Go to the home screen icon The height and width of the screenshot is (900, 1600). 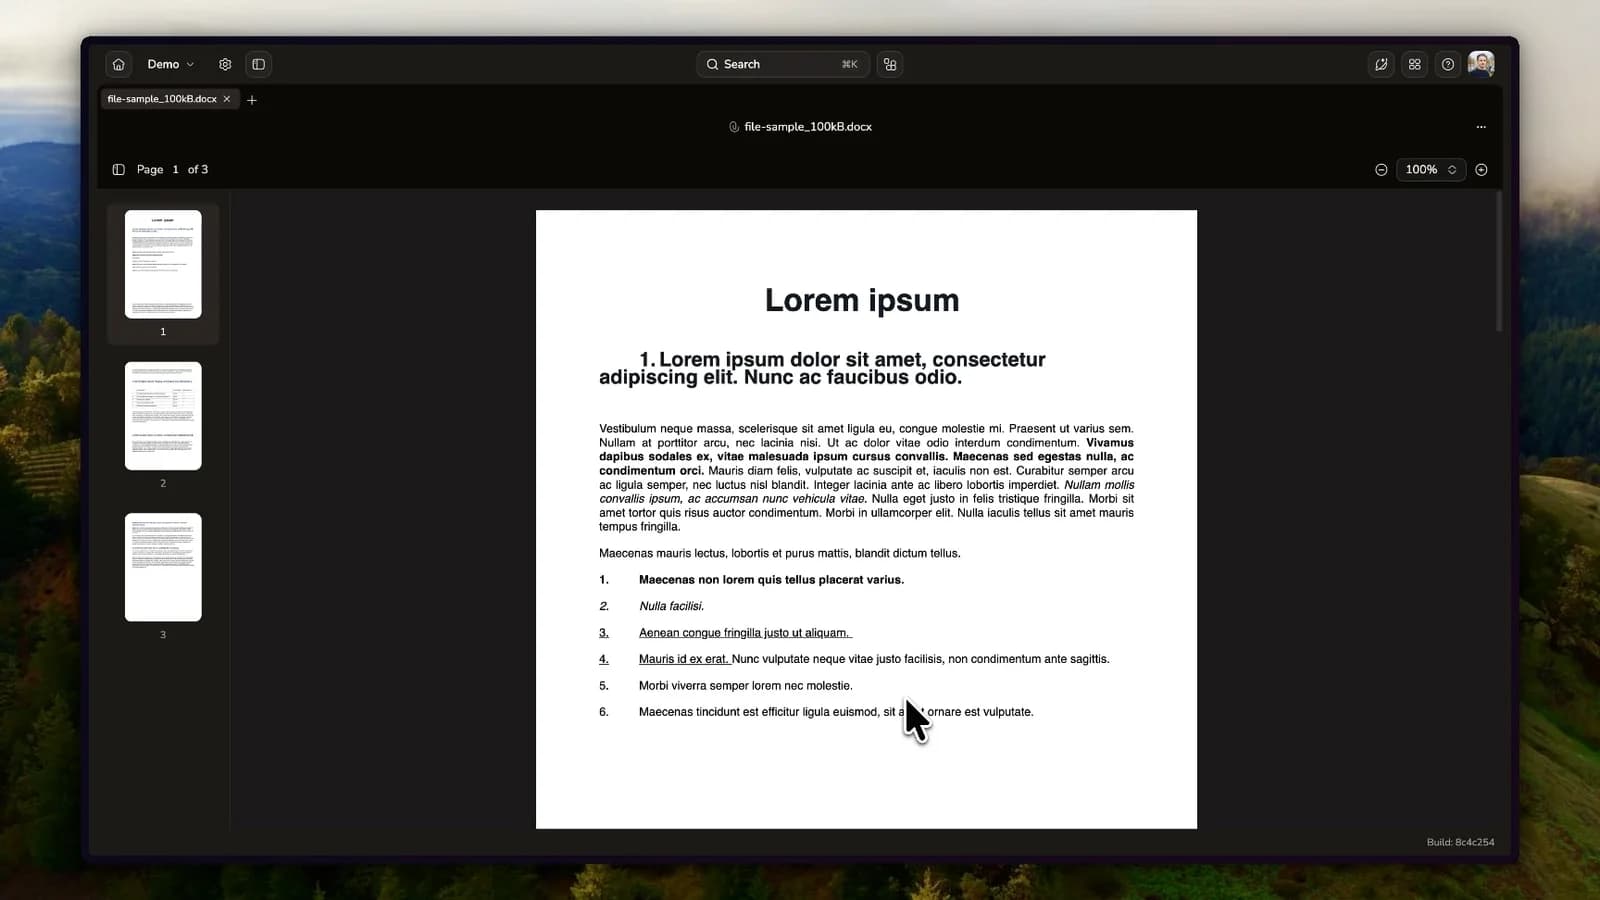(118, 64)
